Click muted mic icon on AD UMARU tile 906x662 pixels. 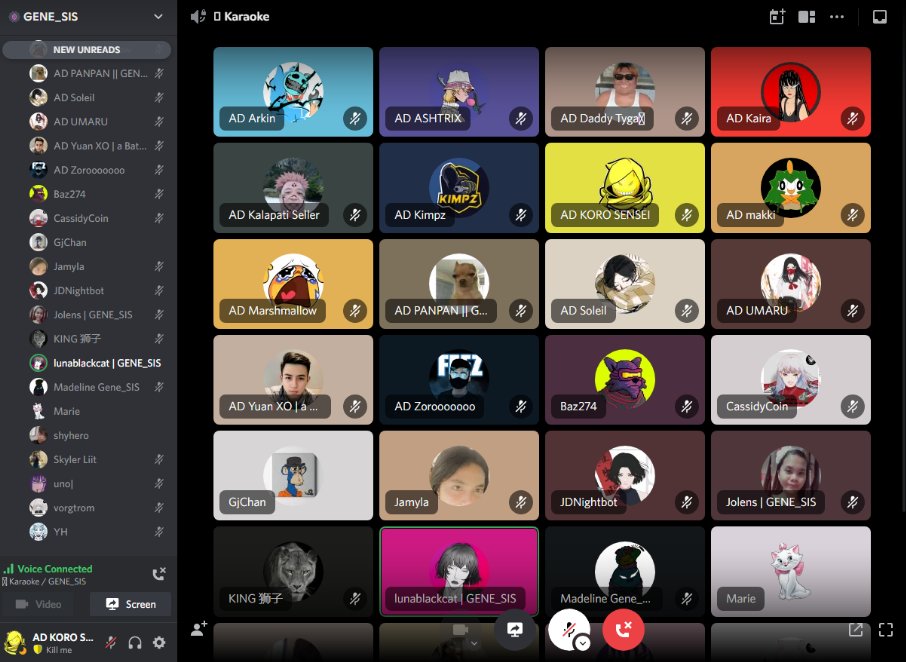point(852,311)
